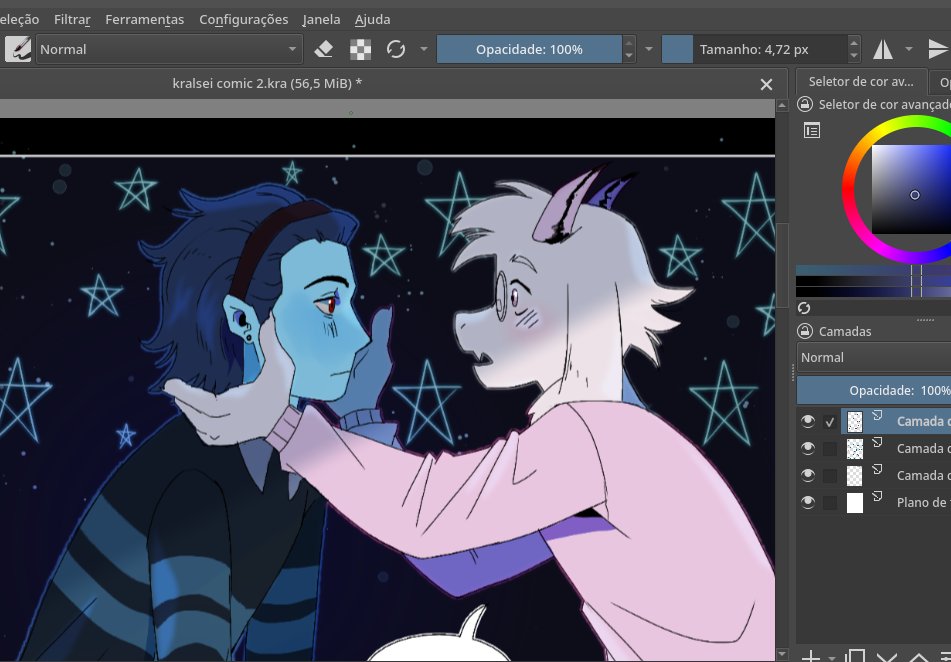
Task: Open the Filtrar menu
Action: point(72,19)
